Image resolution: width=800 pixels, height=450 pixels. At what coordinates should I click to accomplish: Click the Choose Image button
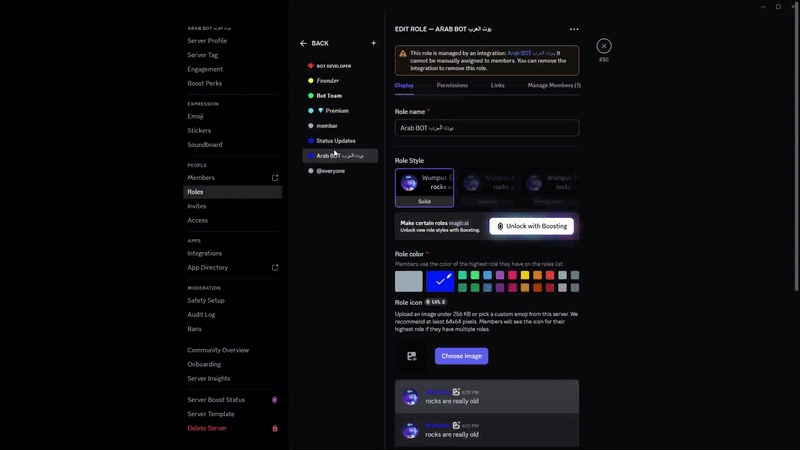point(461,356)
